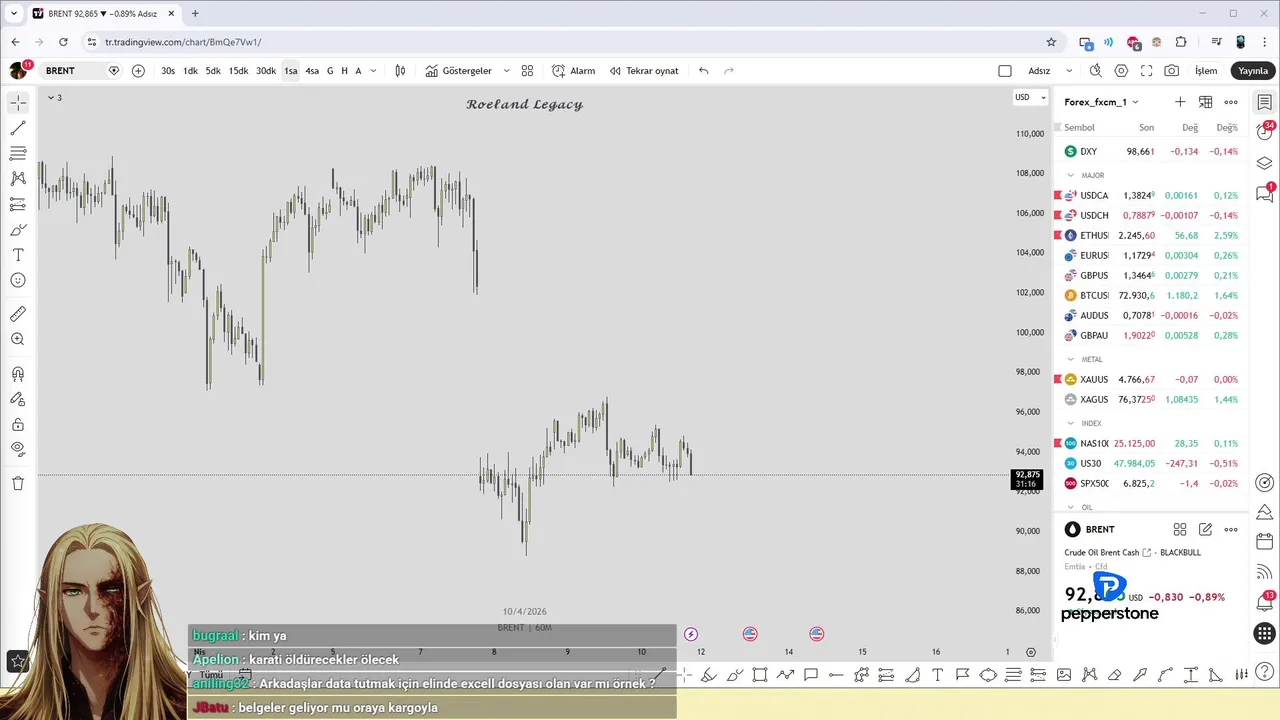Toggle magnet mode for drawings
This screenshot has height=720, width=1280.
(18, 374)
